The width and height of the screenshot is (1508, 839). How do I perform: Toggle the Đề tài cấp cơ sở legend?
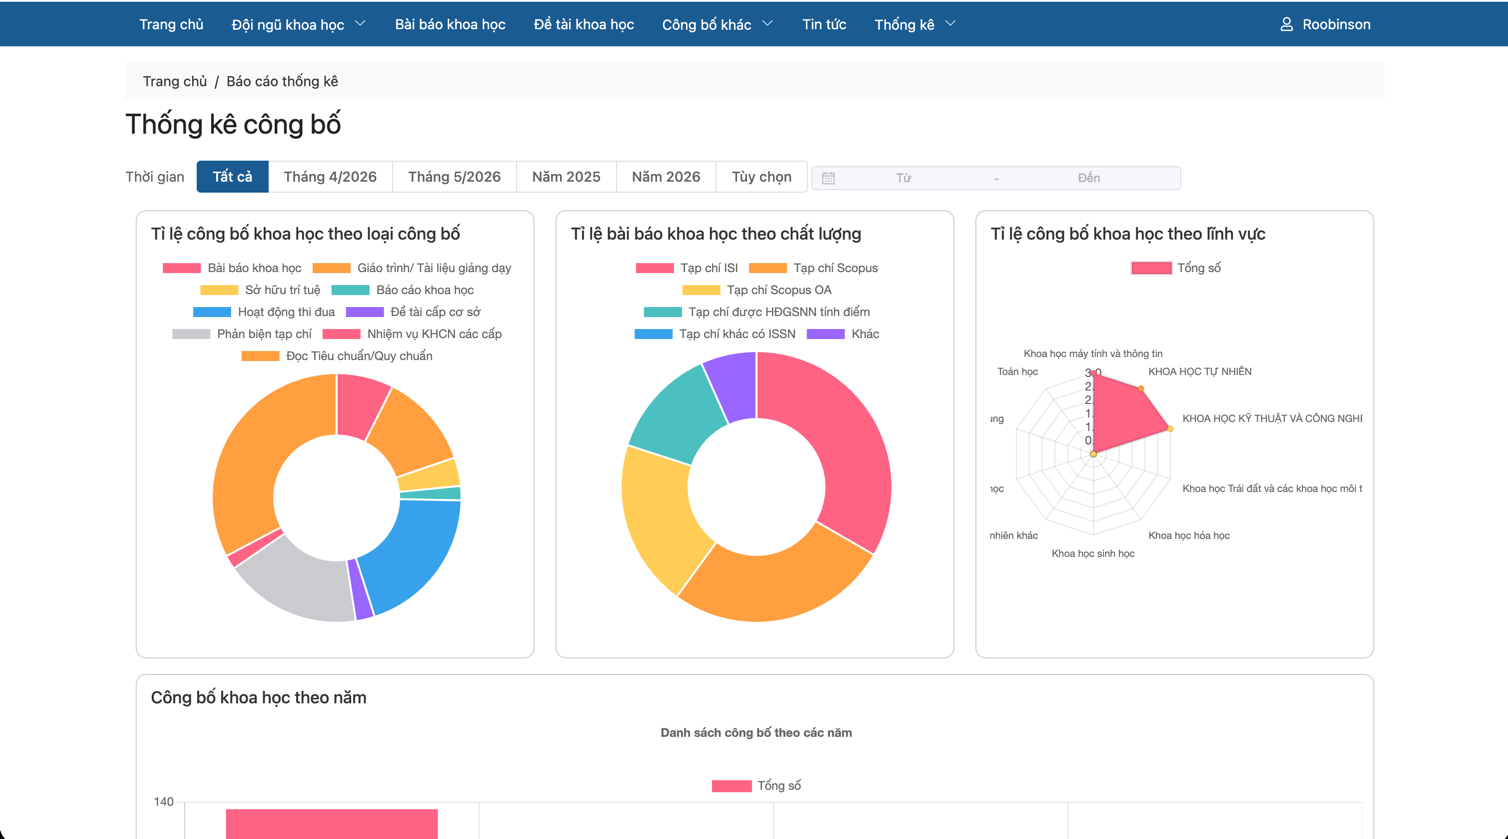[x=413, y=312]
